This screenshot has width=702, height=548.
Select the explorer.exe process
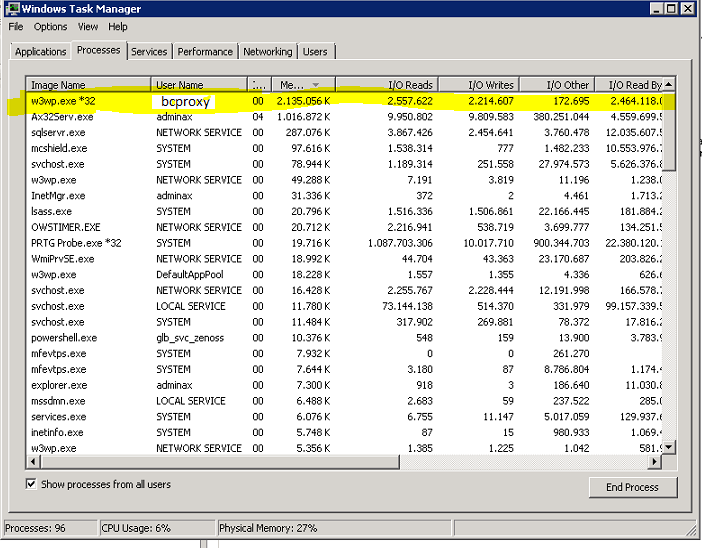[x=344, y=385]
